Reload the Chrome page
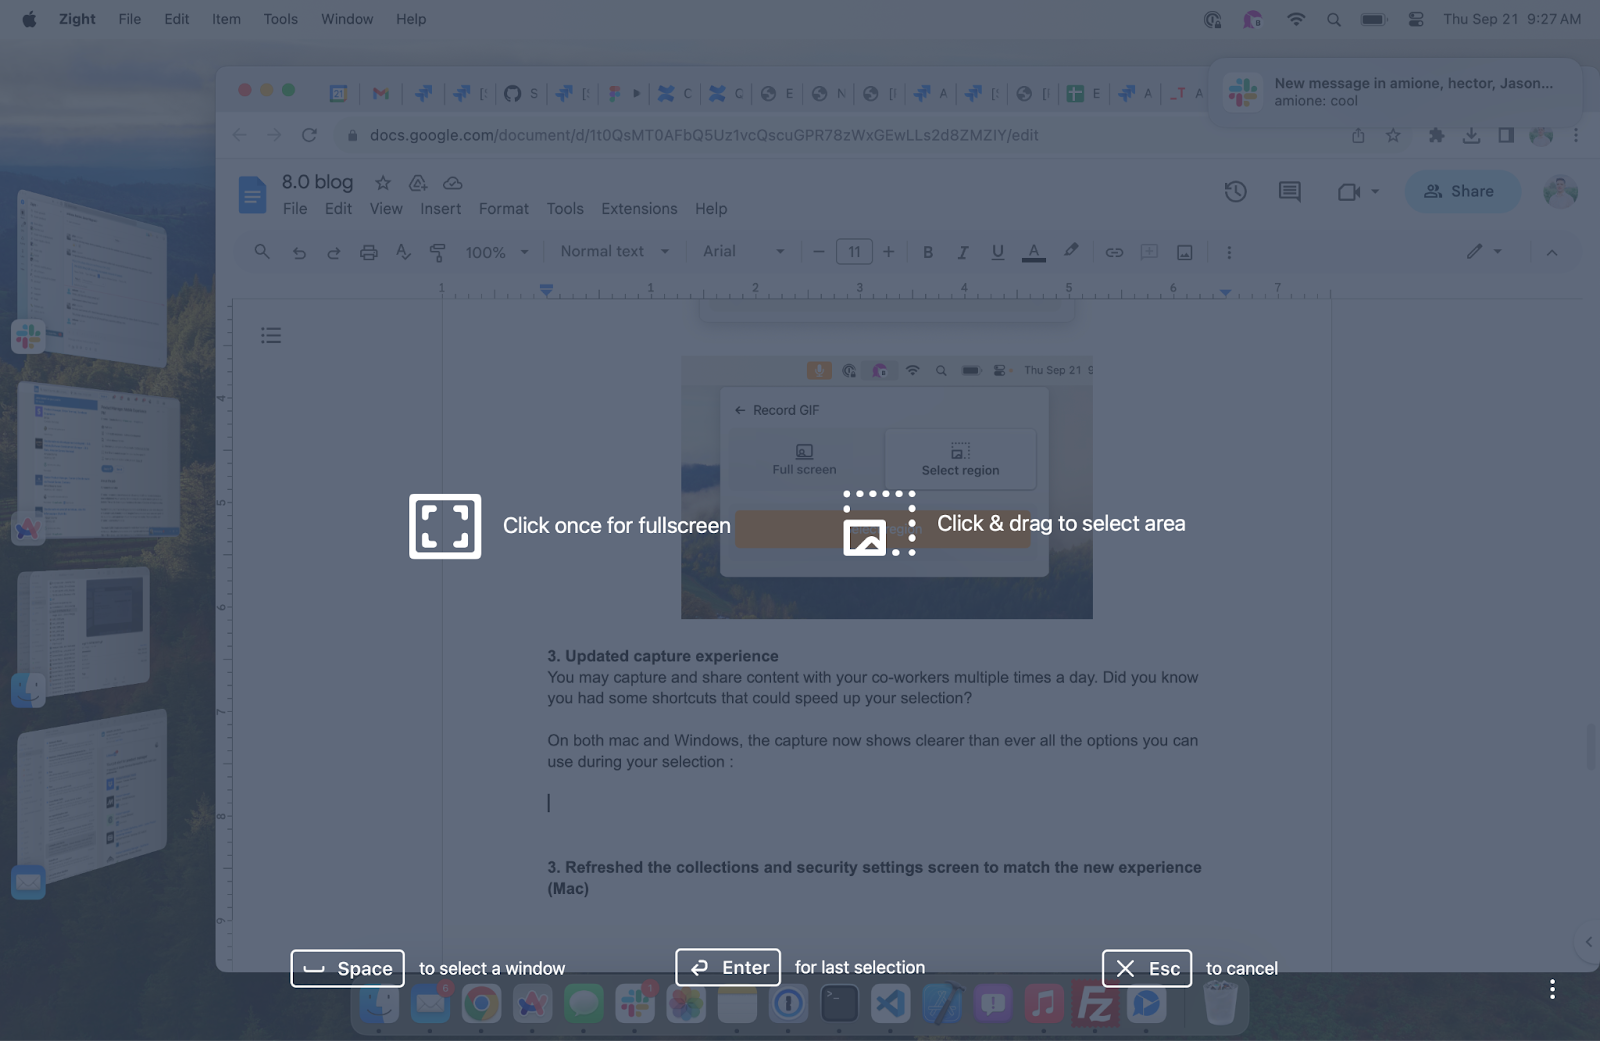Screen dimensions: 1600x1041 (x=309, y=135)
